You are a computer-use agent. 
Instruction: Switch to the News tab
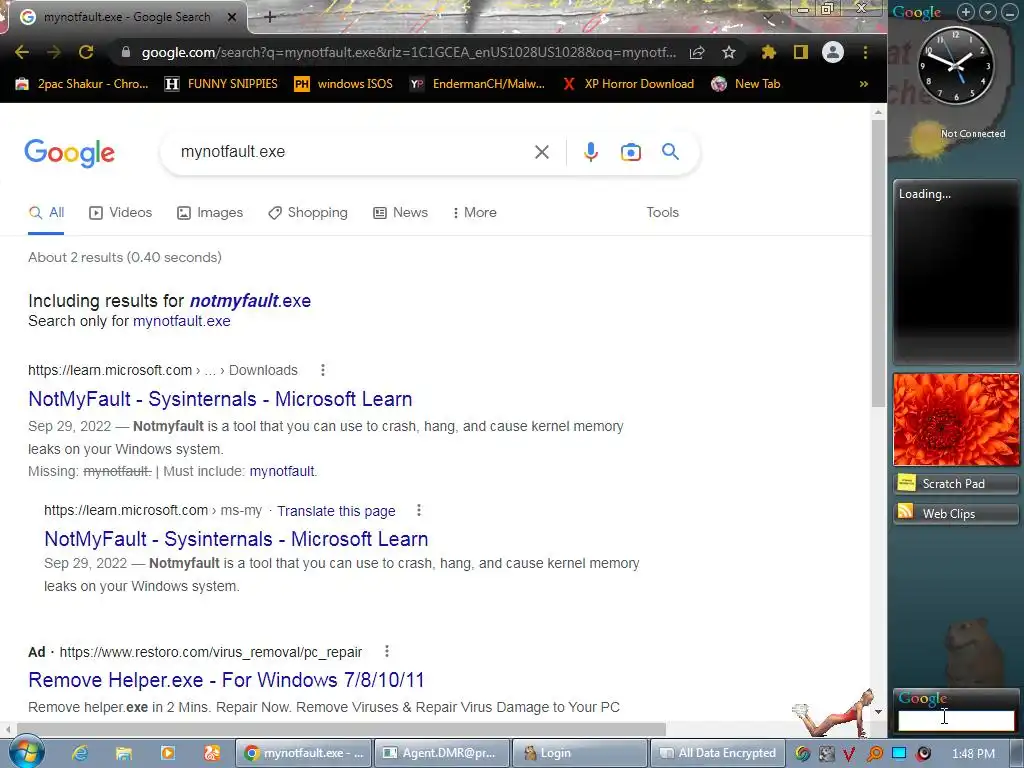click(400, 213)
